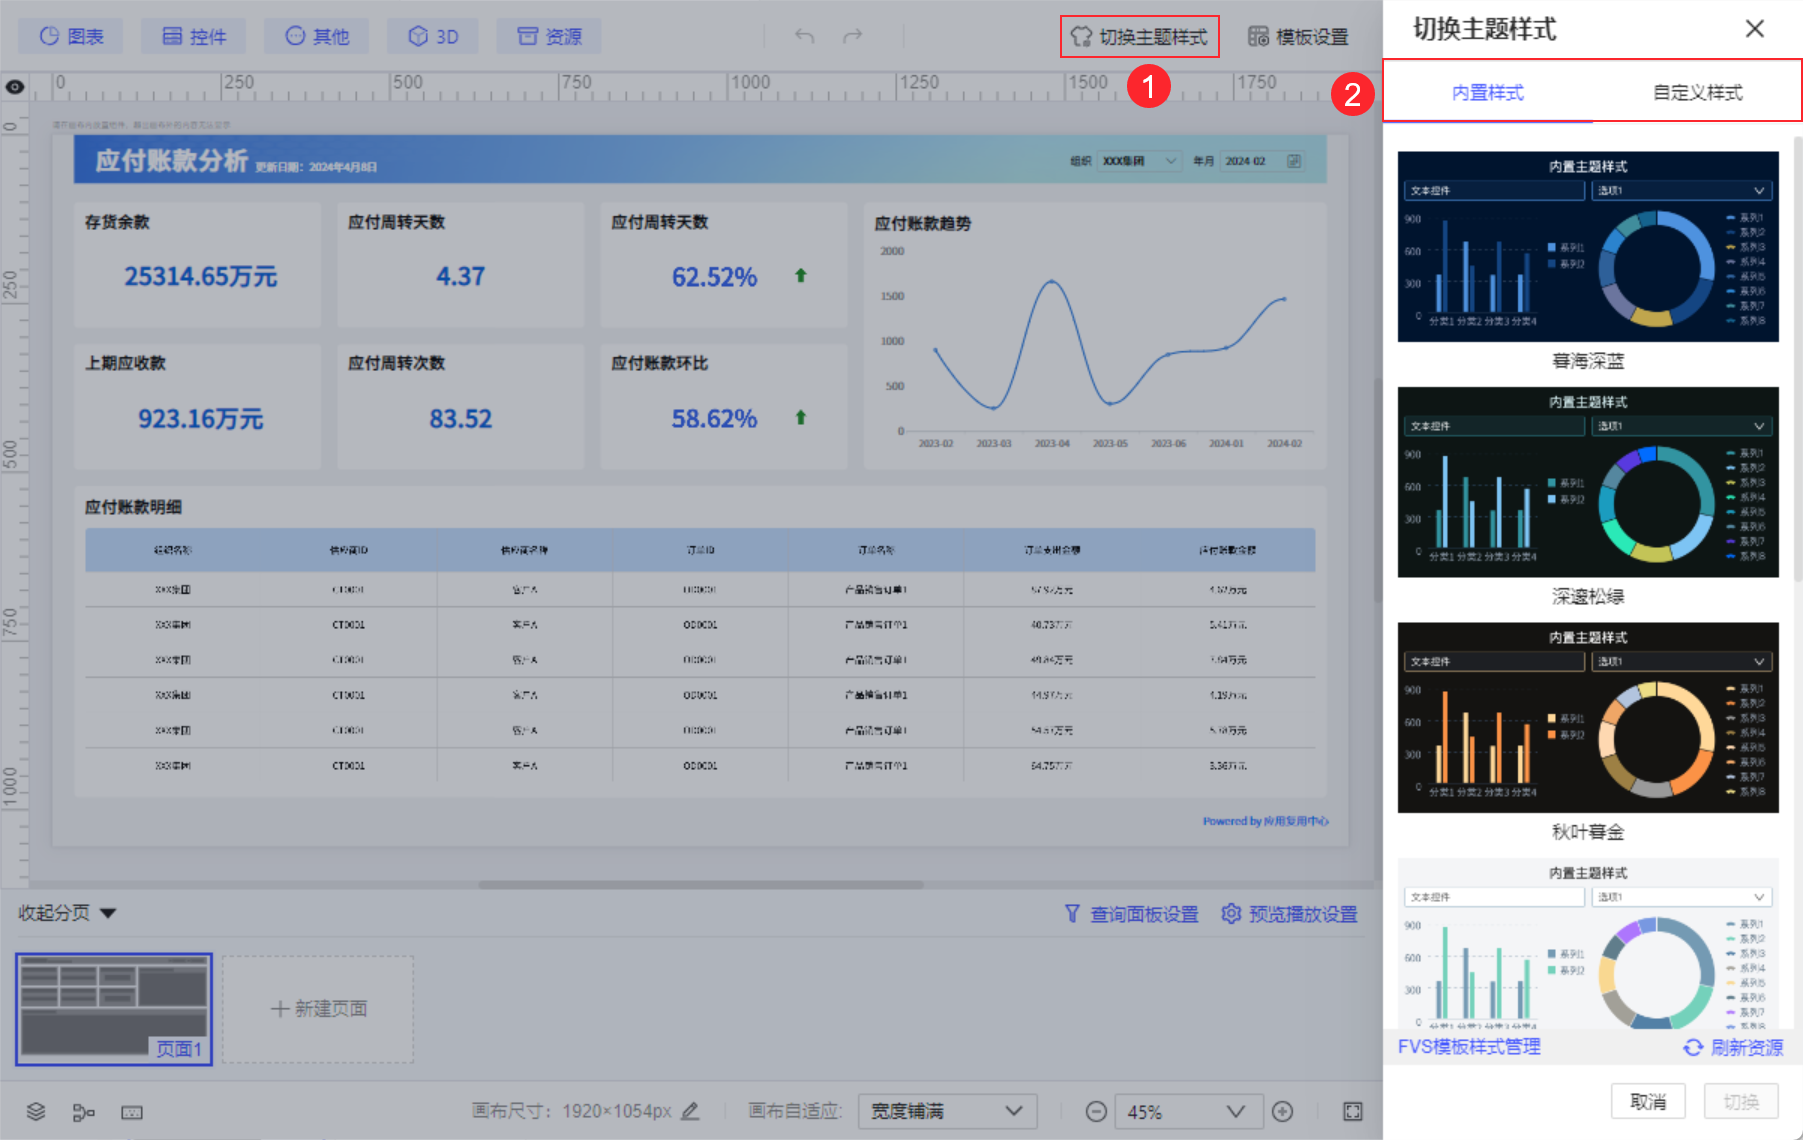Click the zoom in plus icon
1803x1140 pixels.
click(1282, 1111)
